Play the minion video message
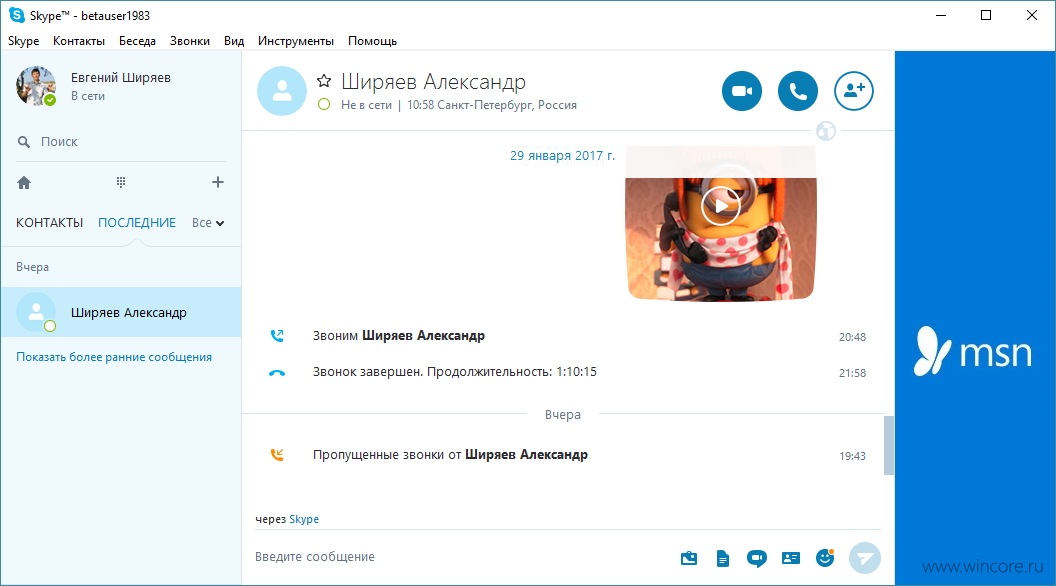The width and height of the screenshot is (1056, 586). [x=721, y=205]
